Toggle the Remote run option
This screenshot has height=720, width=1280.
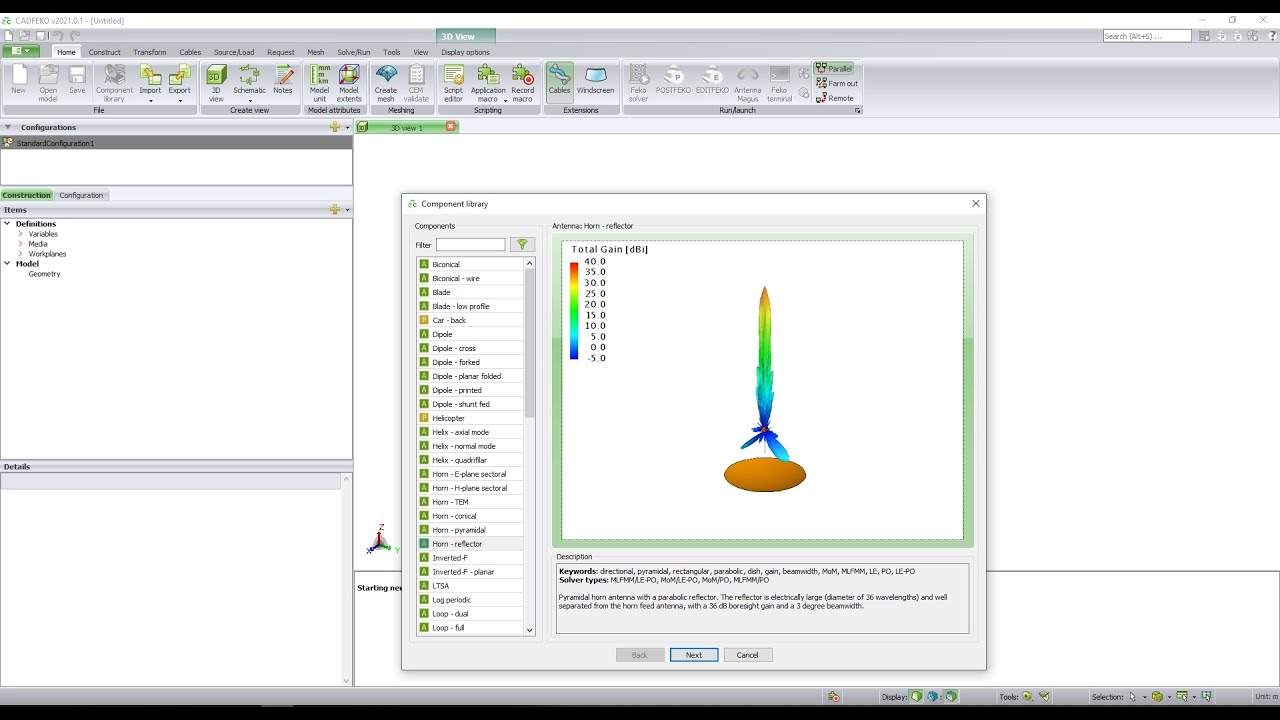[x=835, y=98]
